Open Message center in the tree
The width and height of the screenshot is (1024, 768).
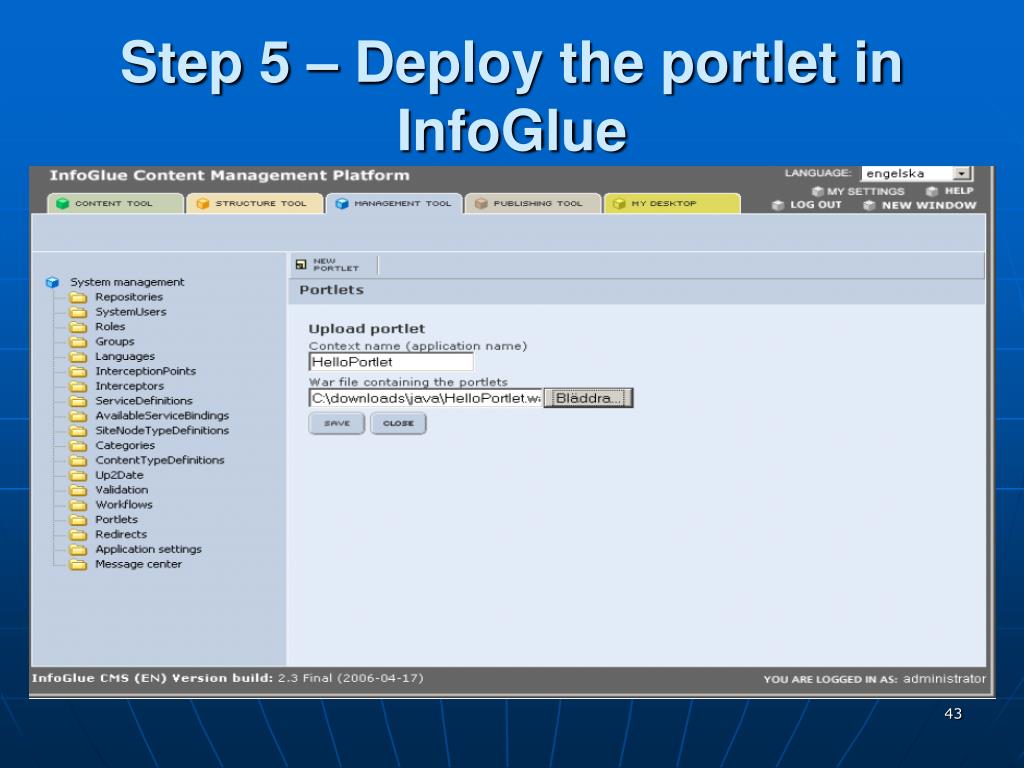point(138,564)
